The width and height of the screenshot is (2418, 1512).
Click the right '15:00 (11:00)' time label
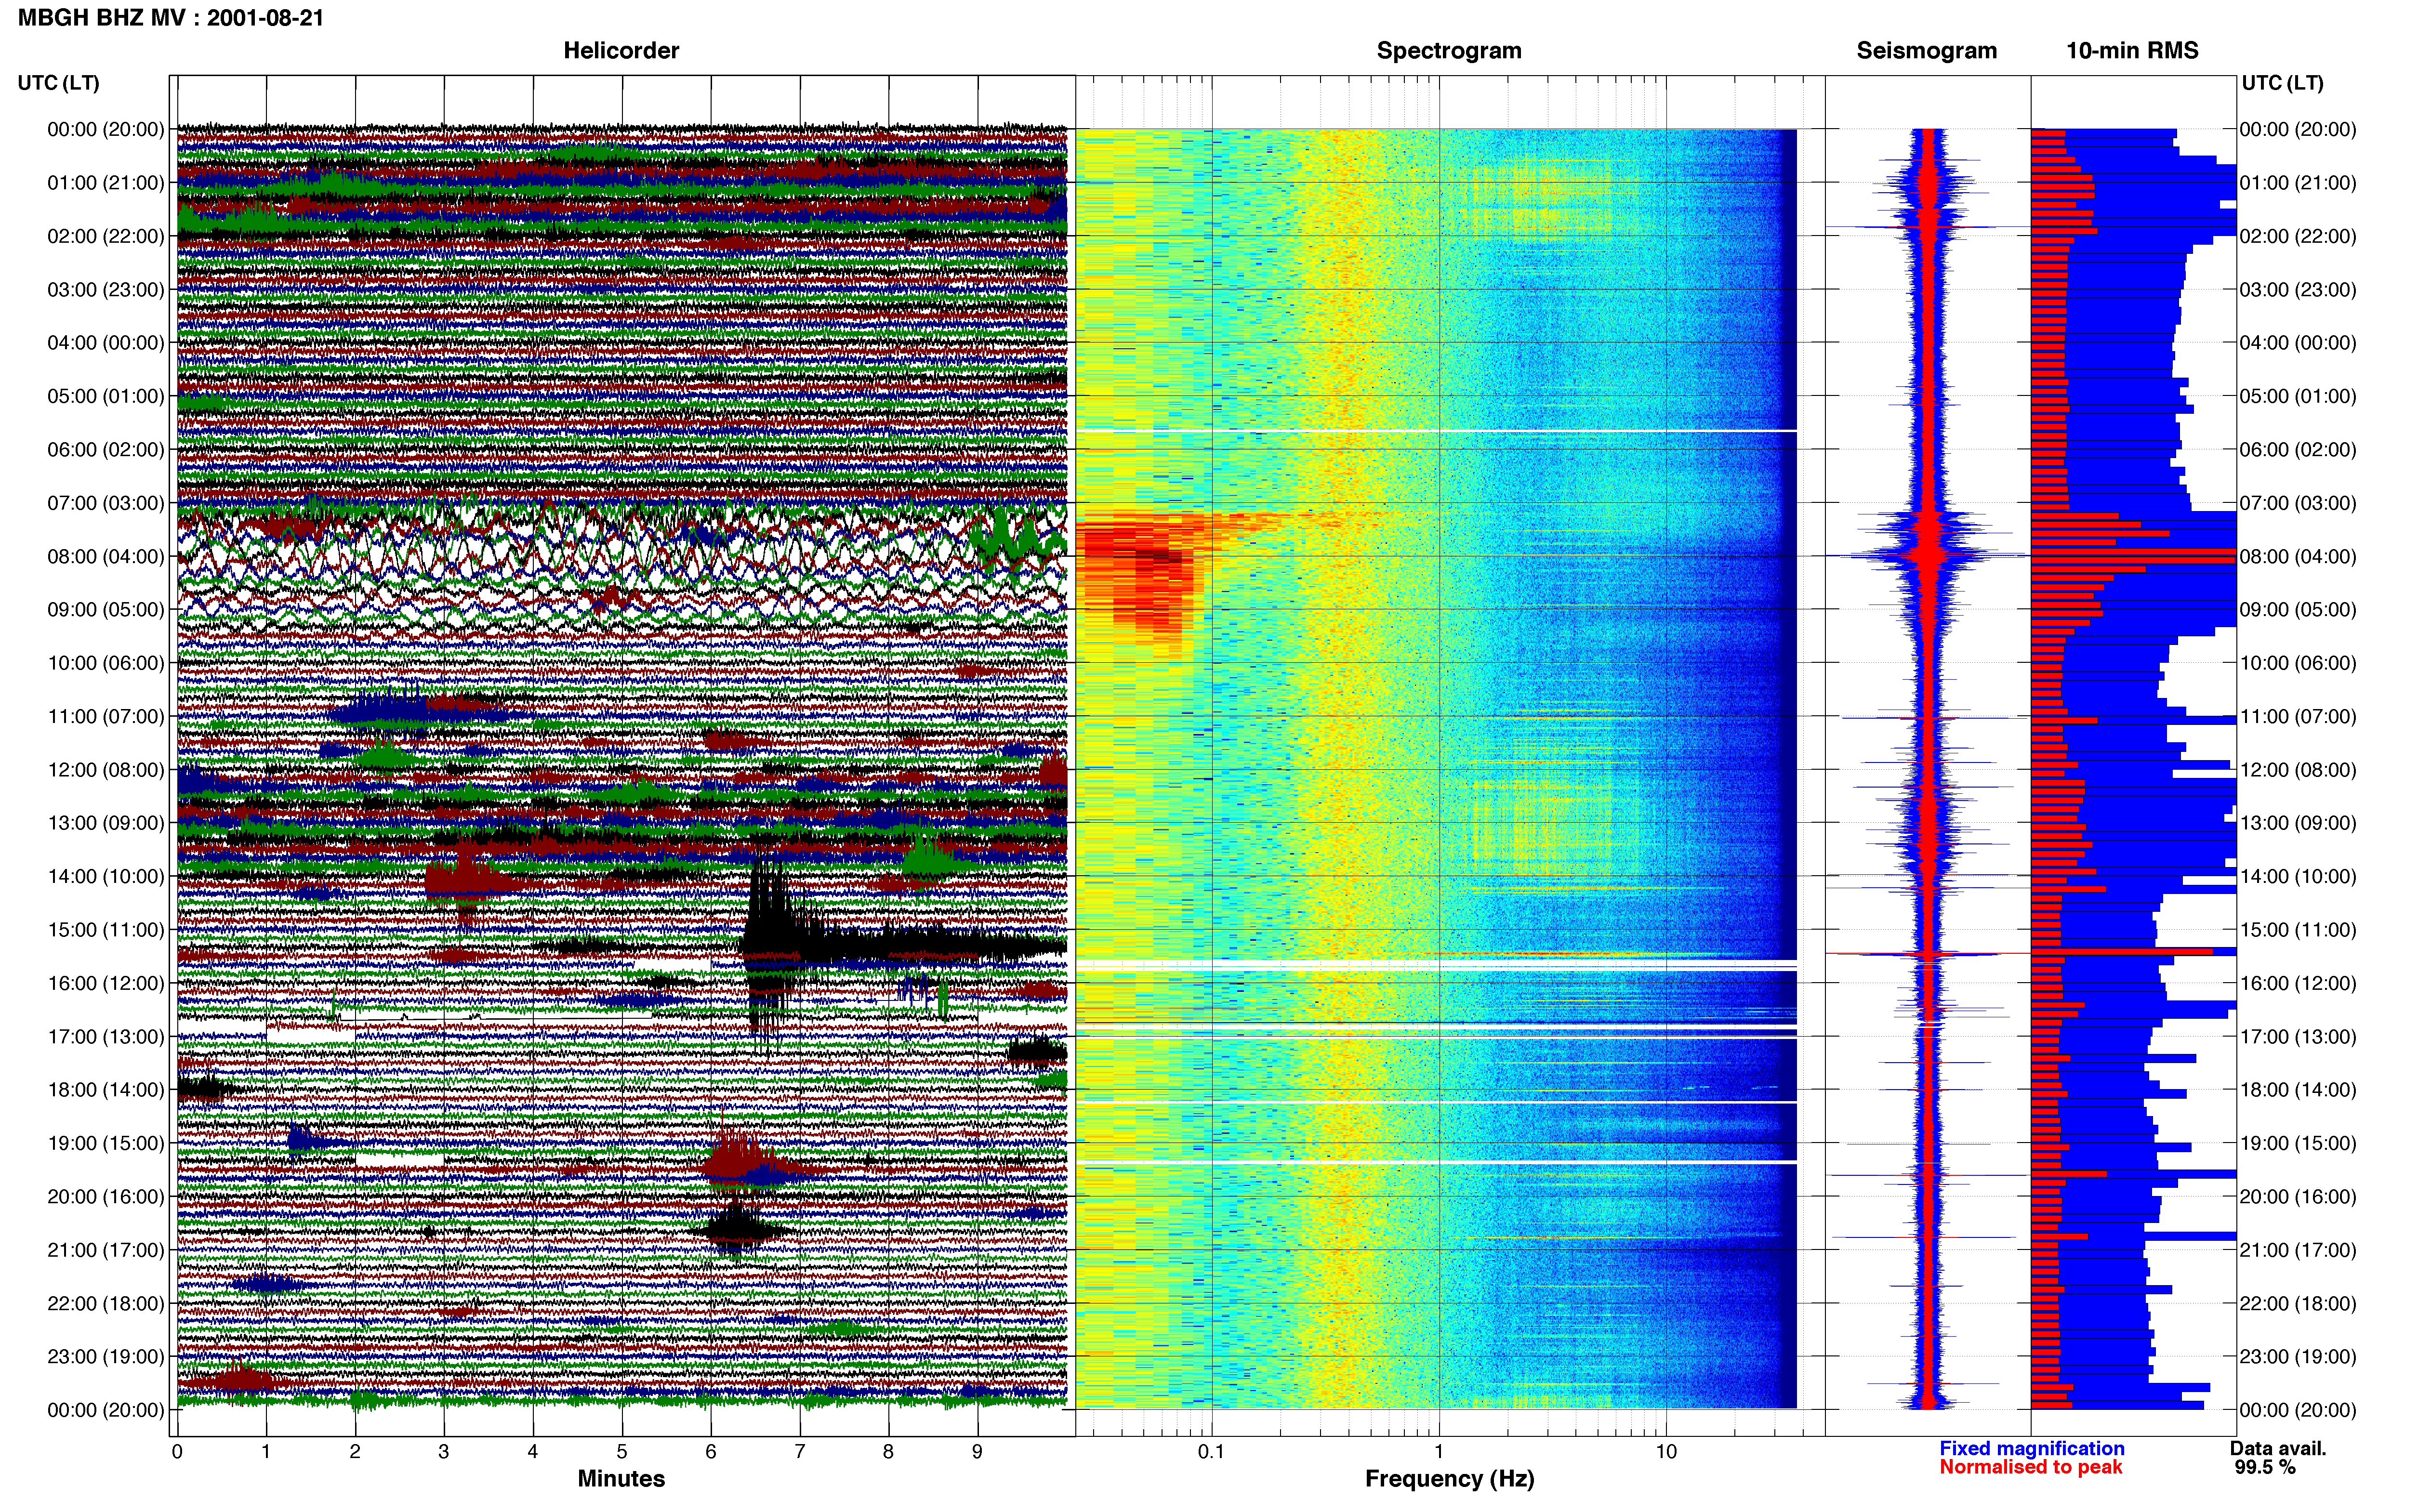pos(2298,929)
